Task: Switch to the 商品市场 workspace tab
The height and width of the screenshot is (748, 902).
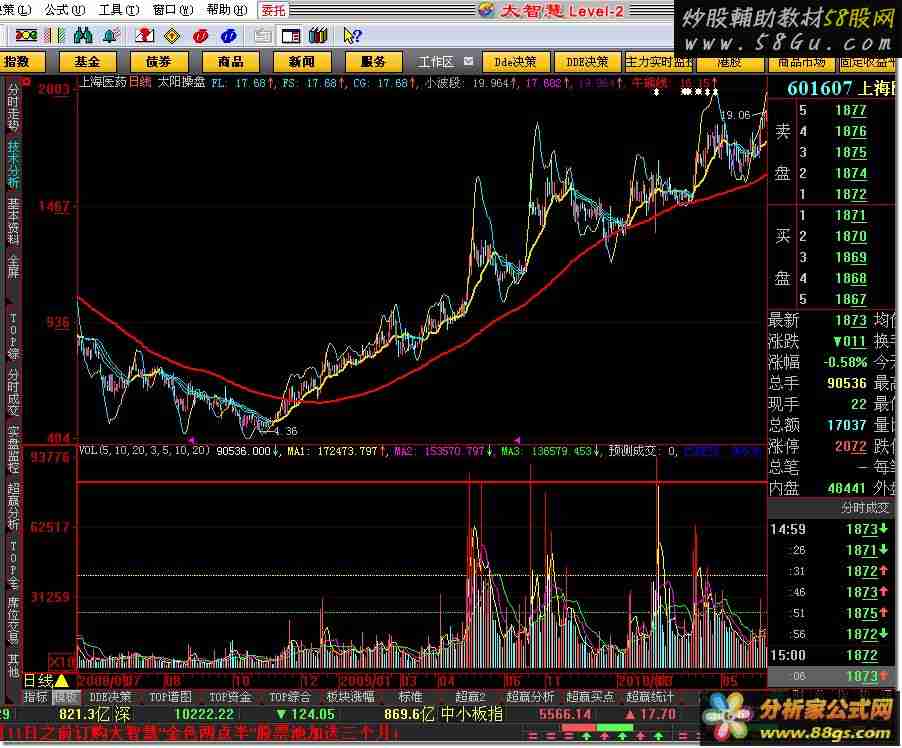Action: pyautogui.click(x=802, y=62)
